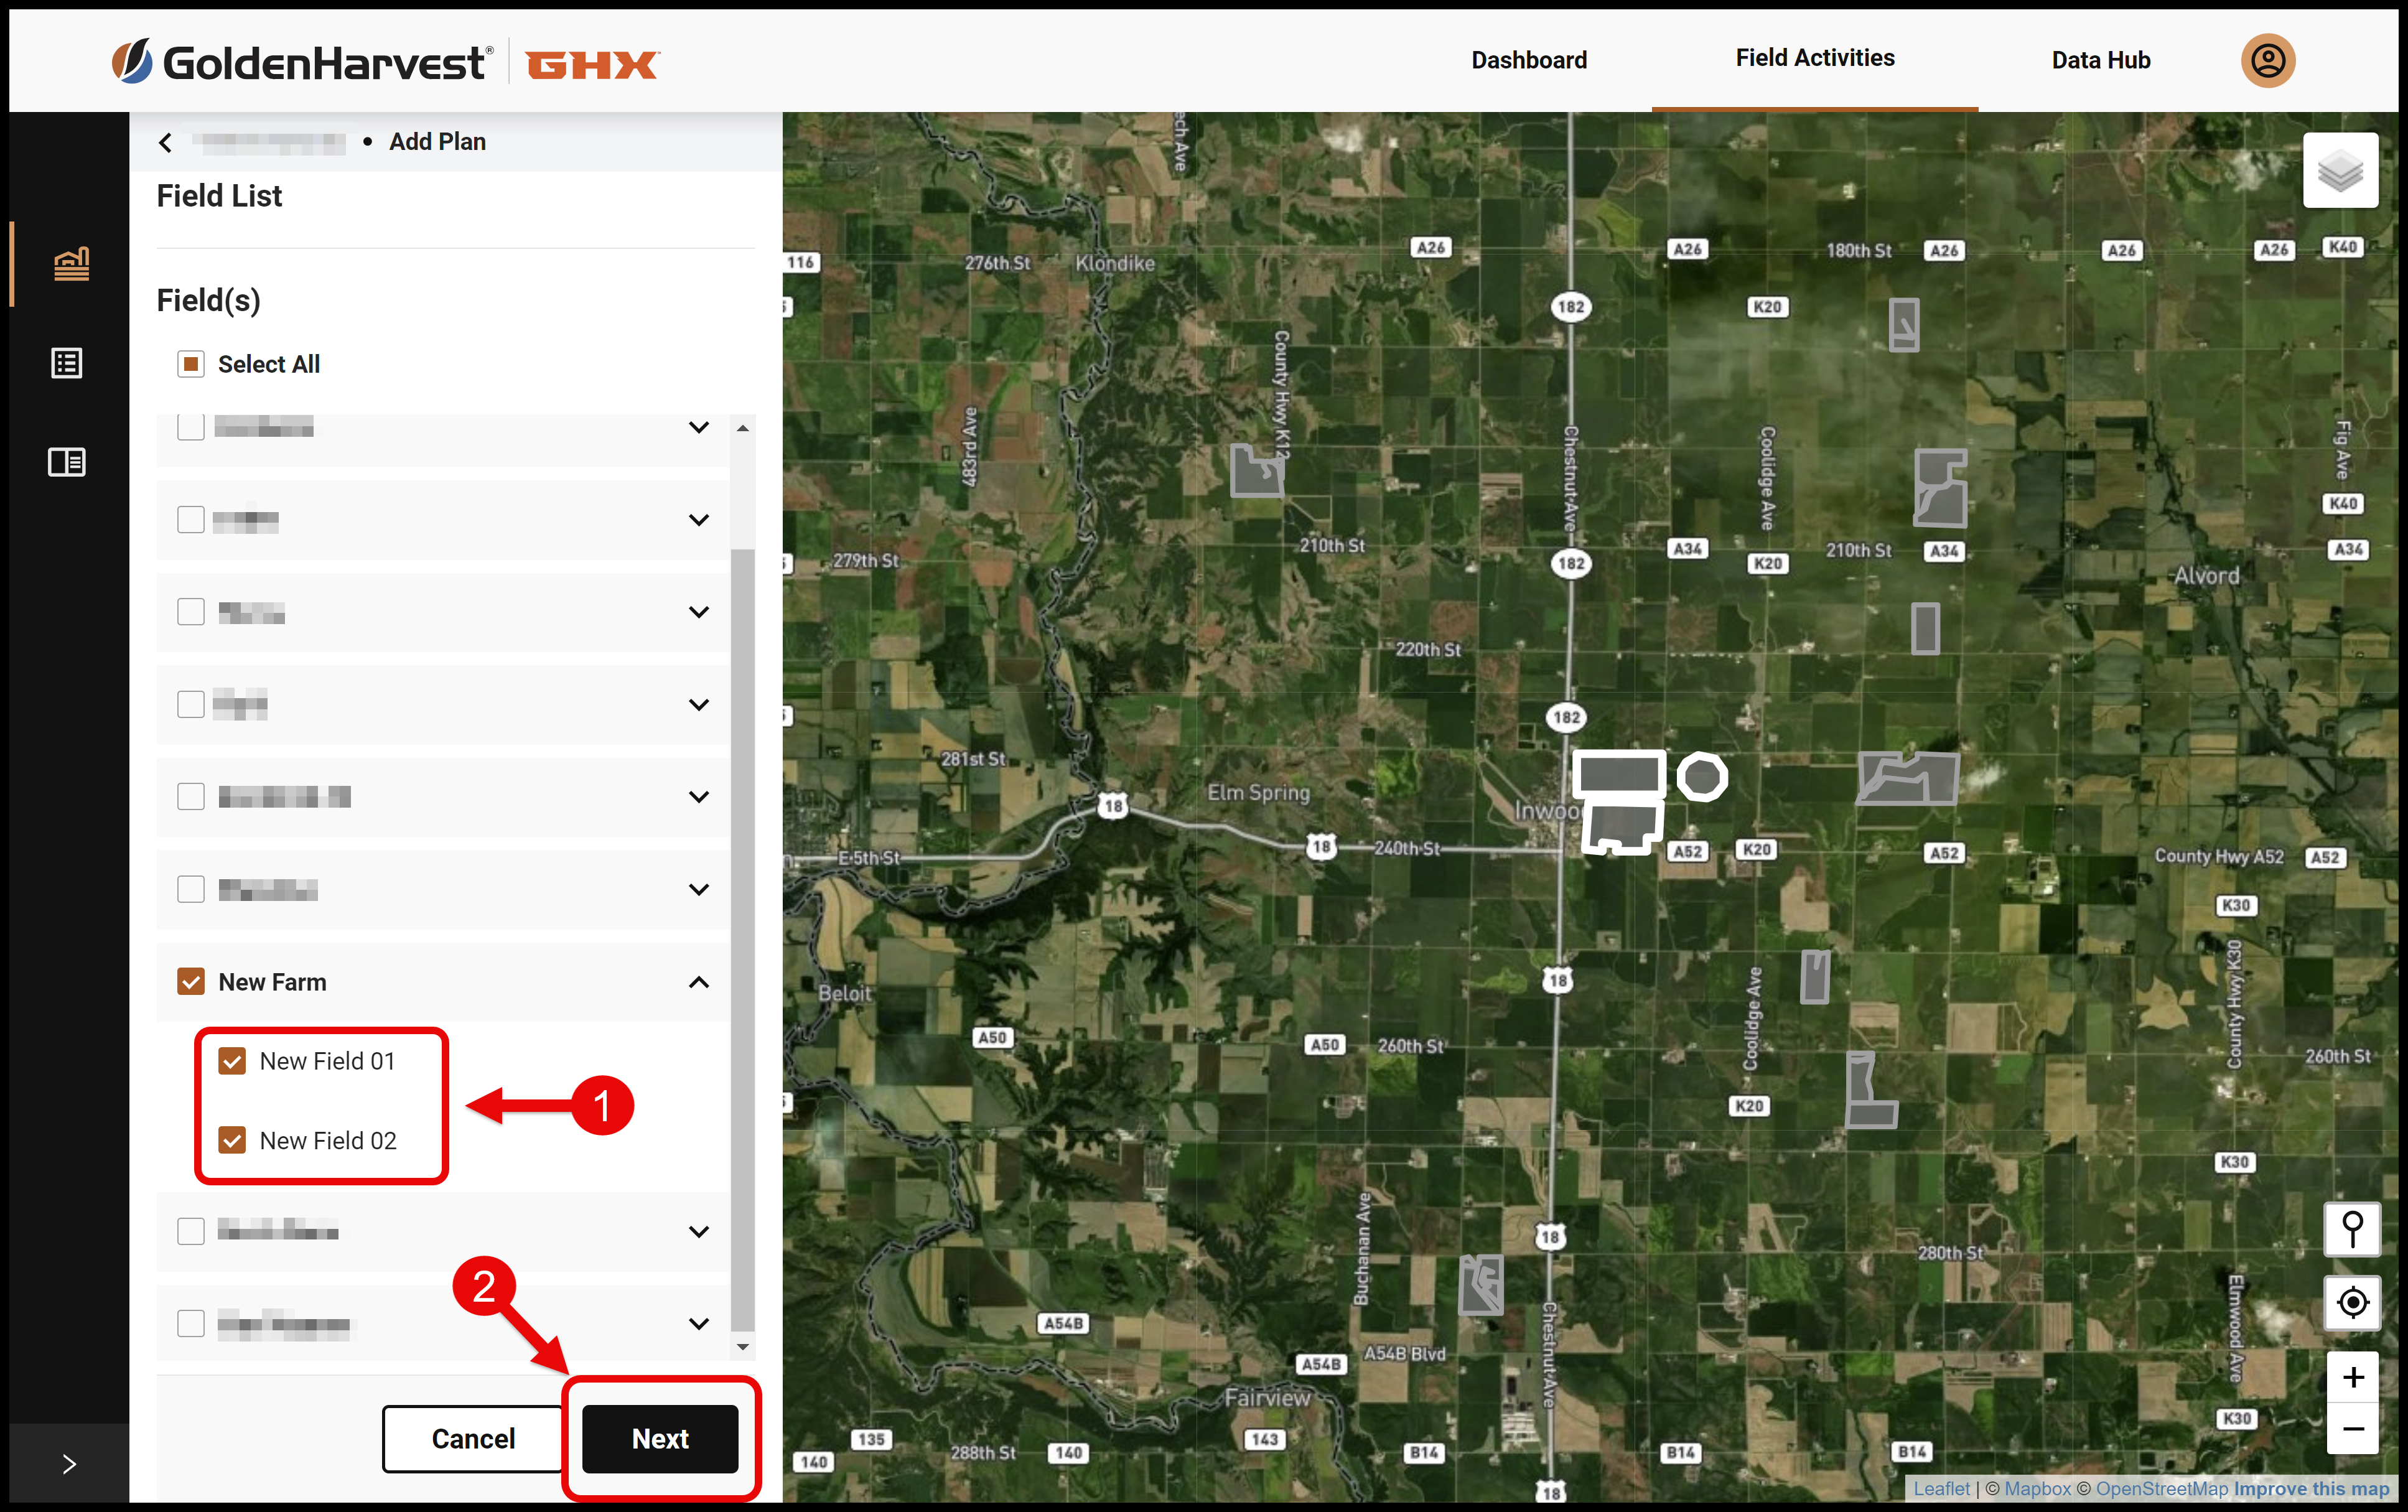This screenshot has height=1512, width=2408.
Task: Select the gray field outline near Klondike
Action: 1256,471
